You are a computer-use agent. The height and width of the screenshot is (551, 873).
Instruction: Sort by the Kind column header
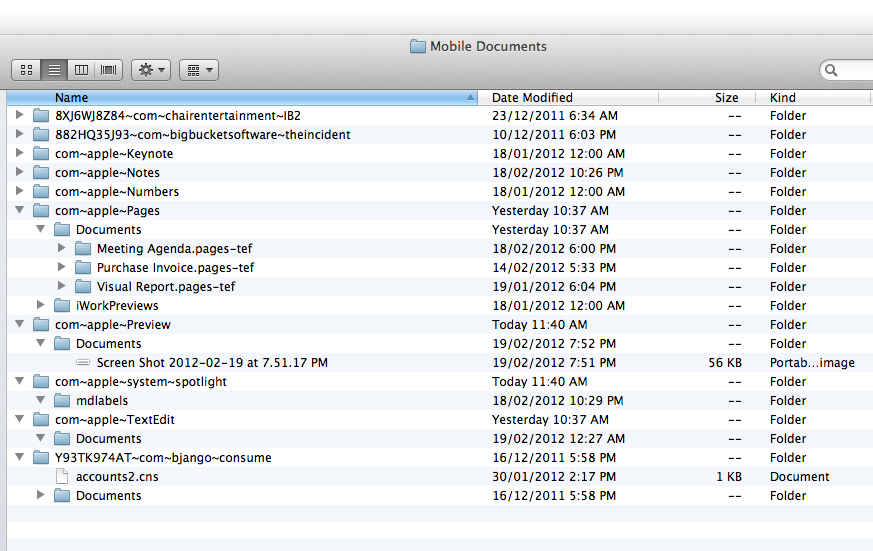click(813, 97)
